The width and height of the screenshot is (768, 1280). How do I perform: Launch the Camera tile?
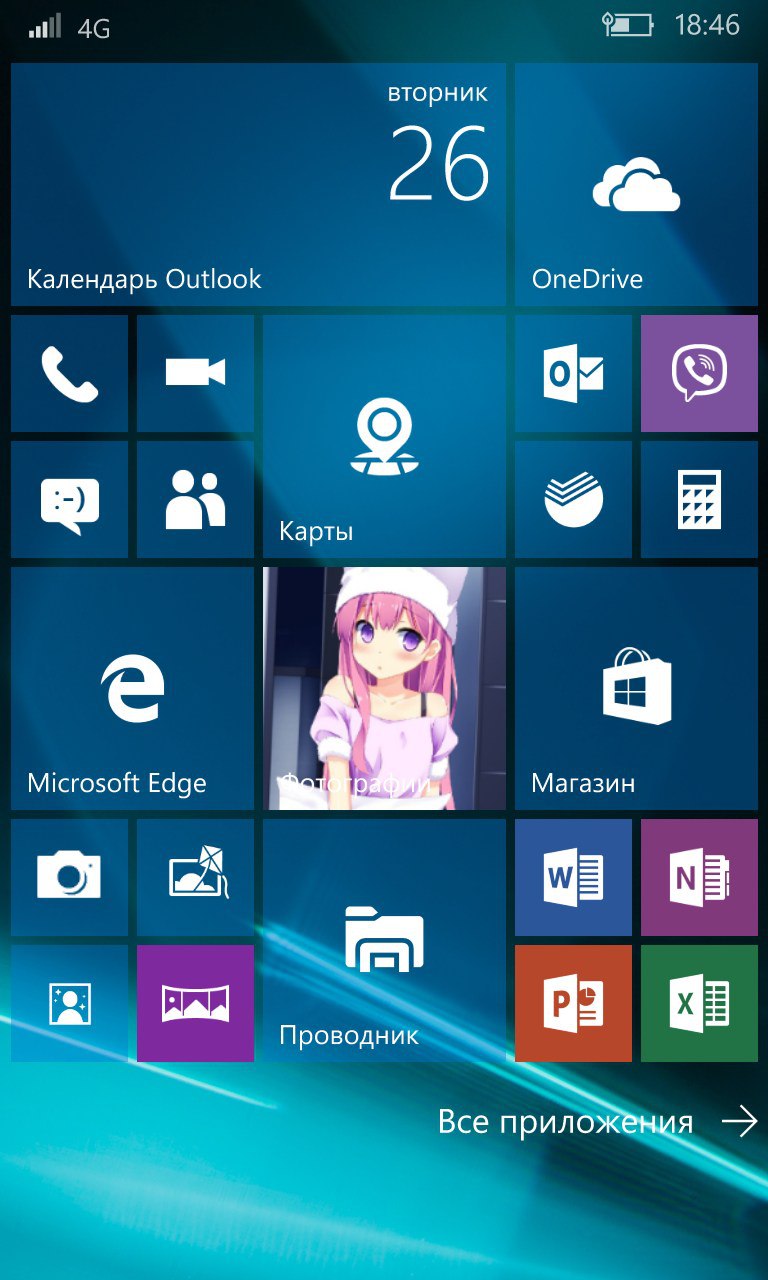pyautogui.click(x=69, y=877)
